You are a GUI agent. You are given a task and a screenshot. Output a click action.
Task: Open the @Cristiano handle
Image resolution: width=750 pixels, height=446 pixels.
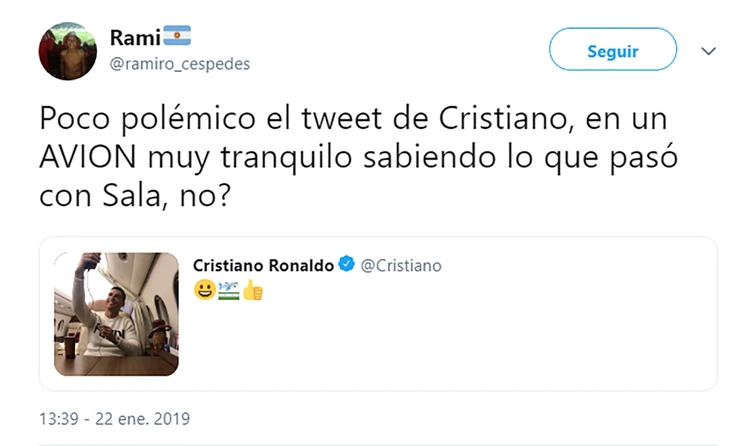click(400, 265)
